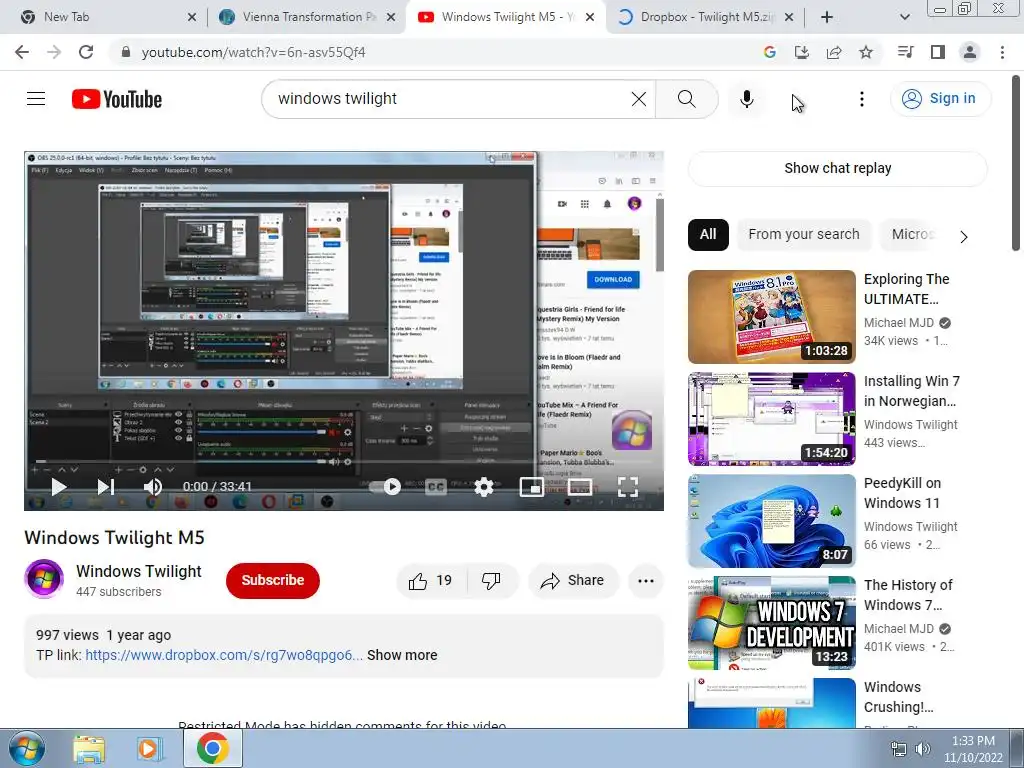Open system volume from tray
1024x768 pixels.
click(x=923, y=748)
